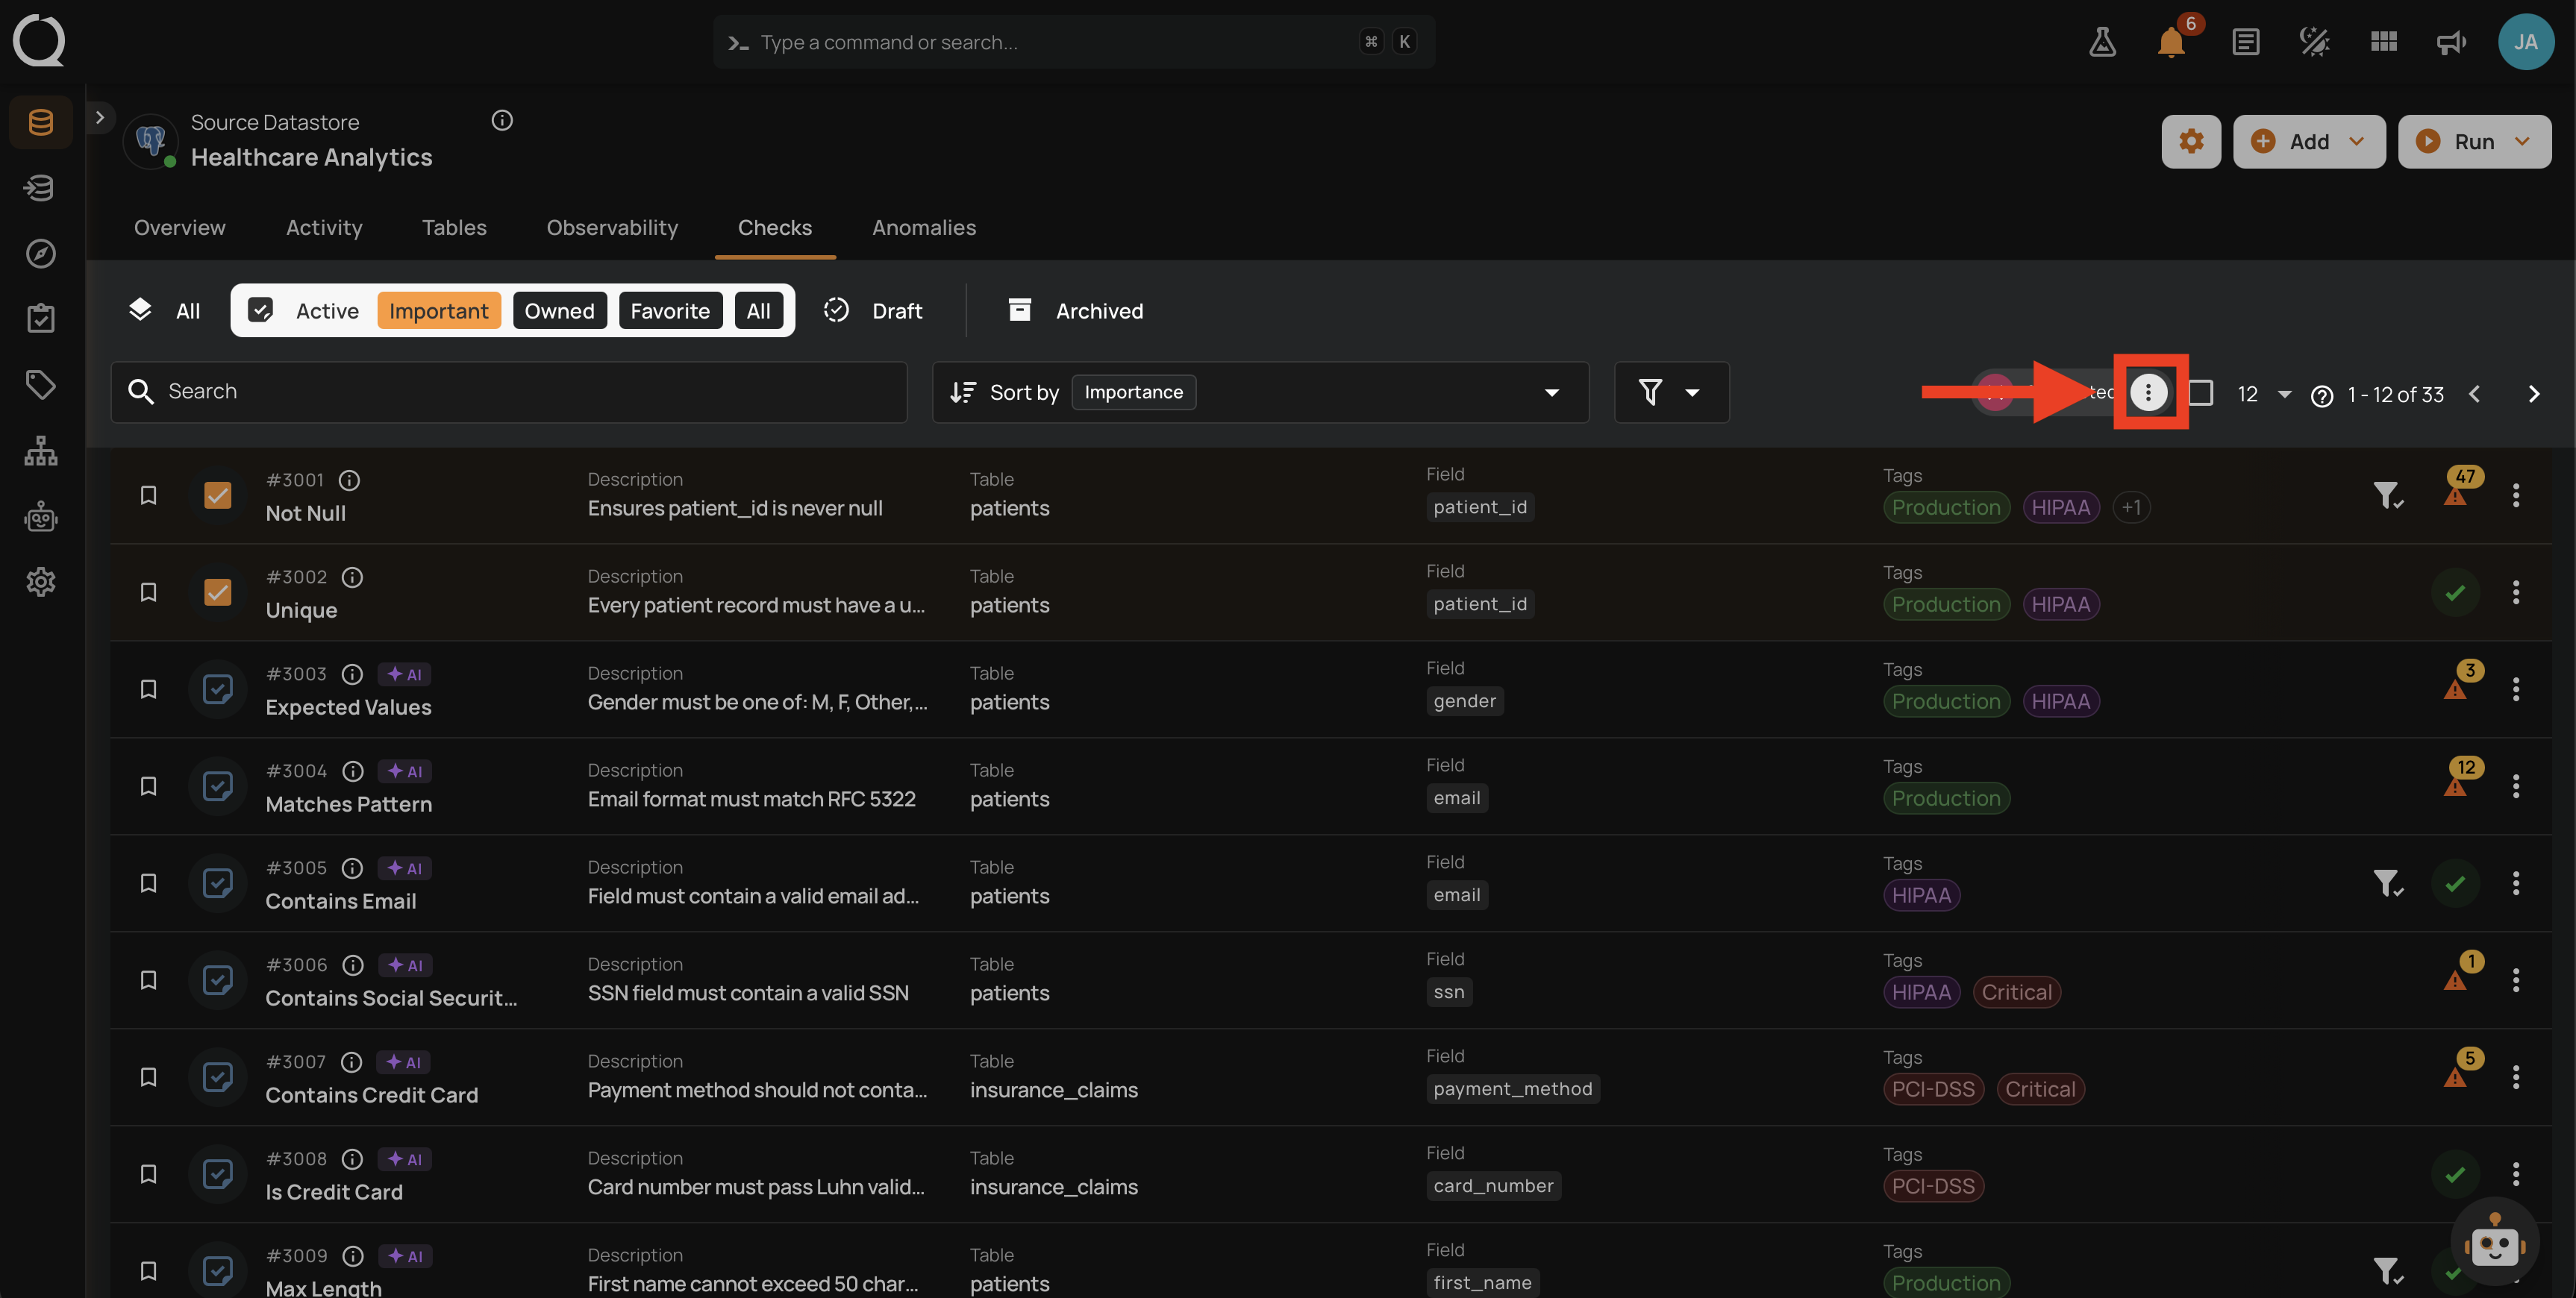Open row menu for #3001 Not Null

pyautogui.click(x=2516, y=495)
